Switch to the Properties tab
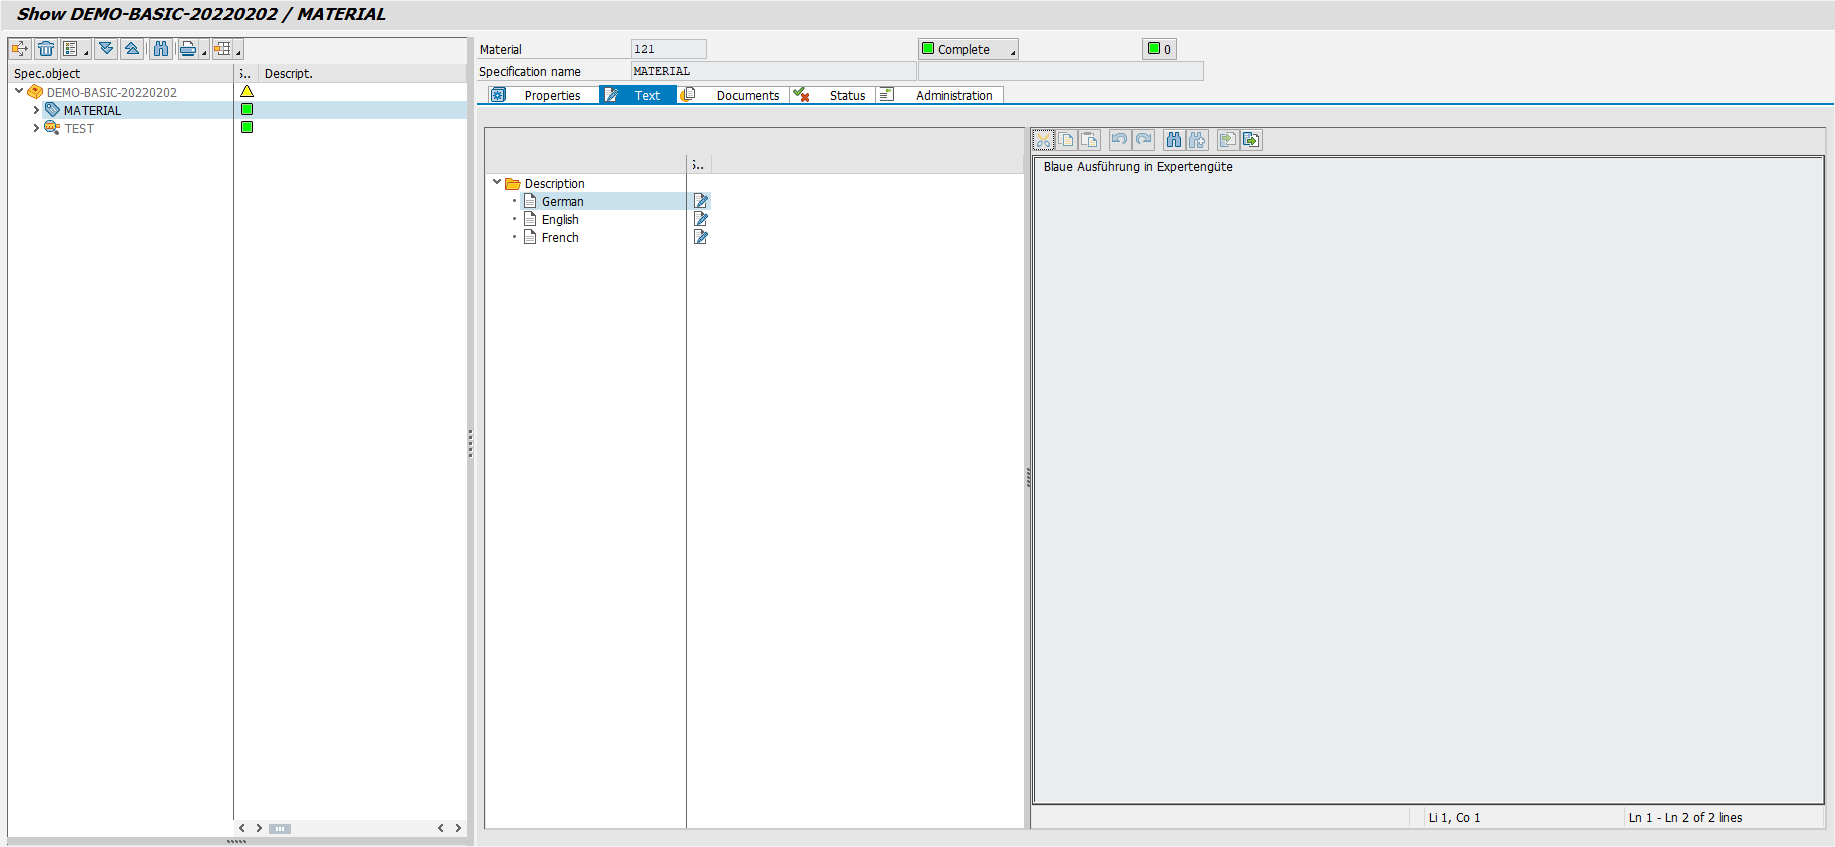This screenshot has height=847, width=1835. (x=552, y=95)
